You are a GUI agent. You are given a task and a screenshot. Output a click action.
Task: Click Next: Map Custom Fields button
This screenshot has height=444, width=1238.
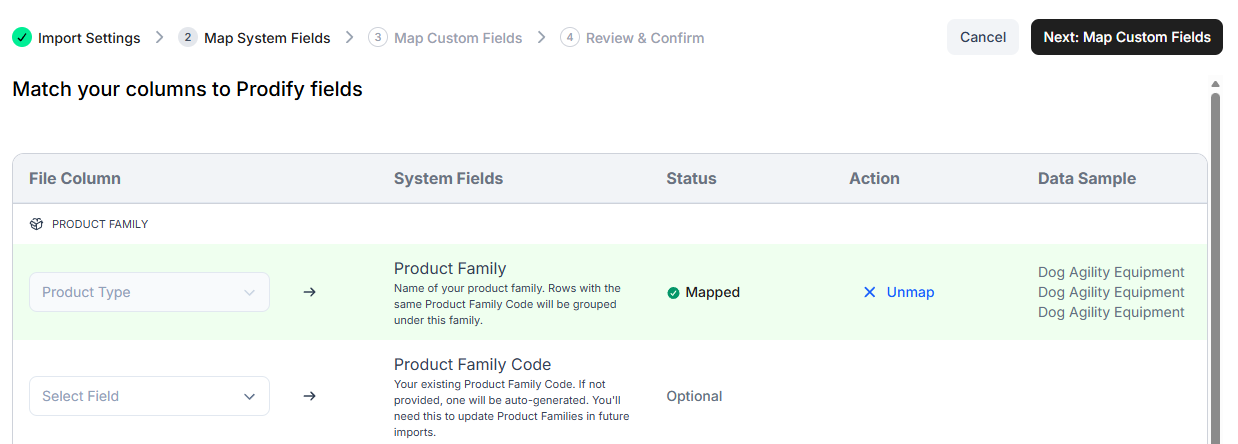(x=1127, y=37)
